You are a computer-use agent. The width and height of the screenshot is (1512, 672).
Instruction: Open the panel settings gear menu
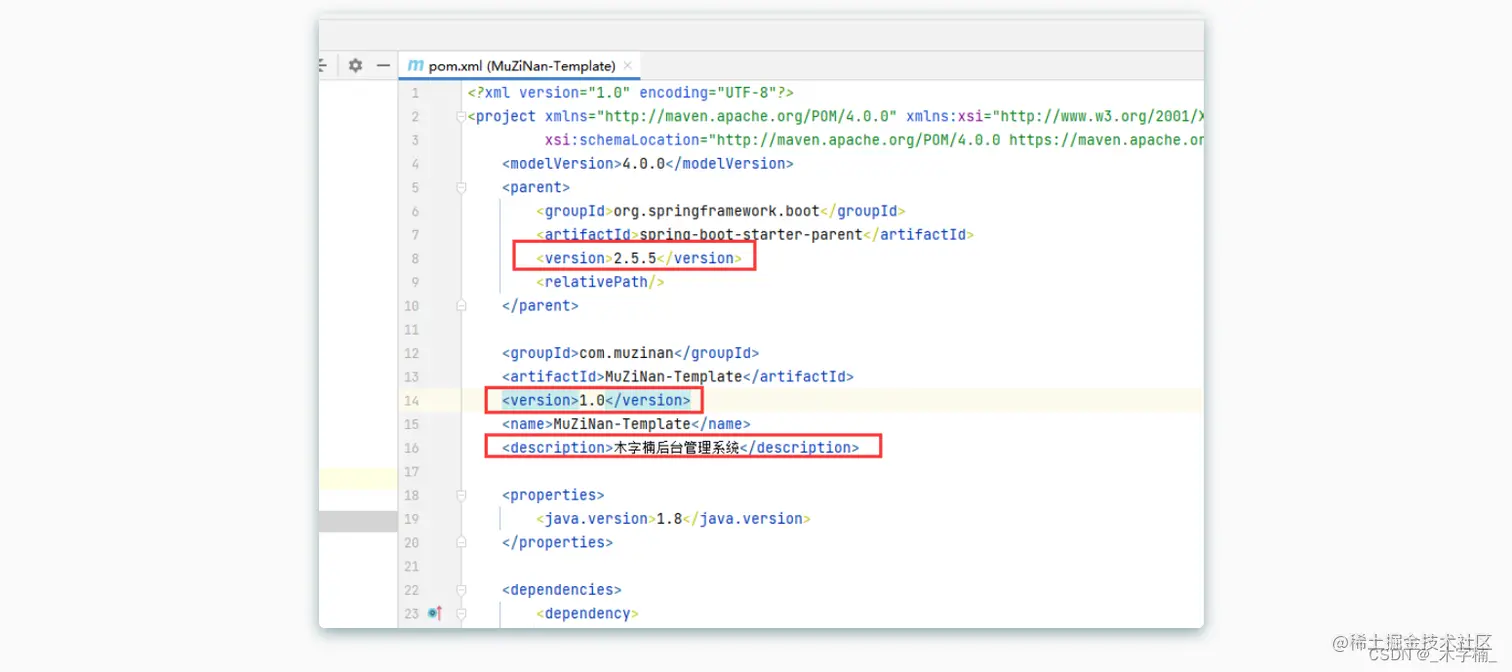(355, 66)
